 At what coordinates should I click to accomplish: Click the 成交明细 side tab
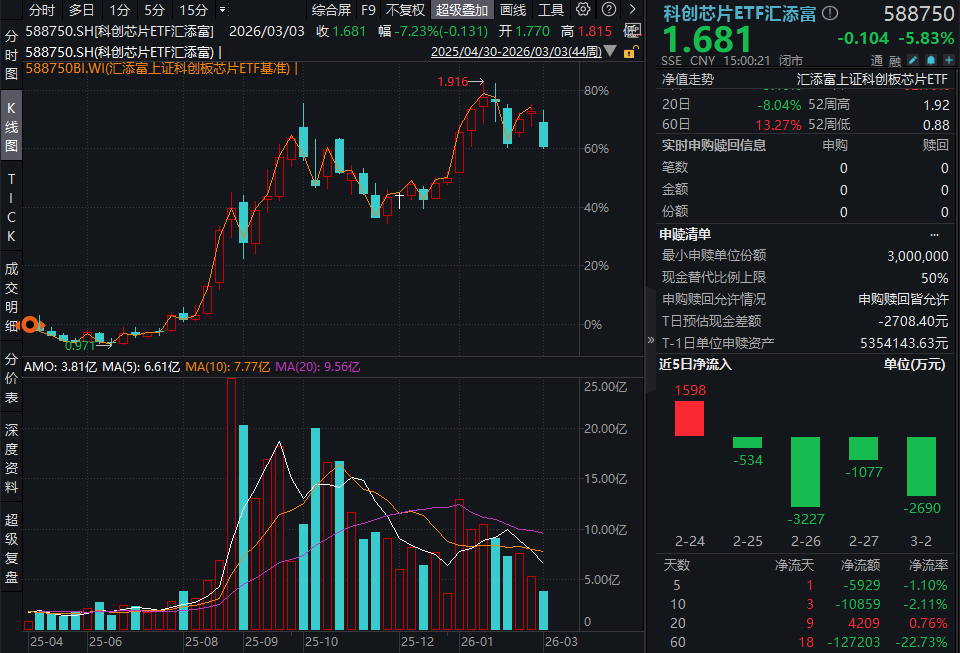point(11,296)
